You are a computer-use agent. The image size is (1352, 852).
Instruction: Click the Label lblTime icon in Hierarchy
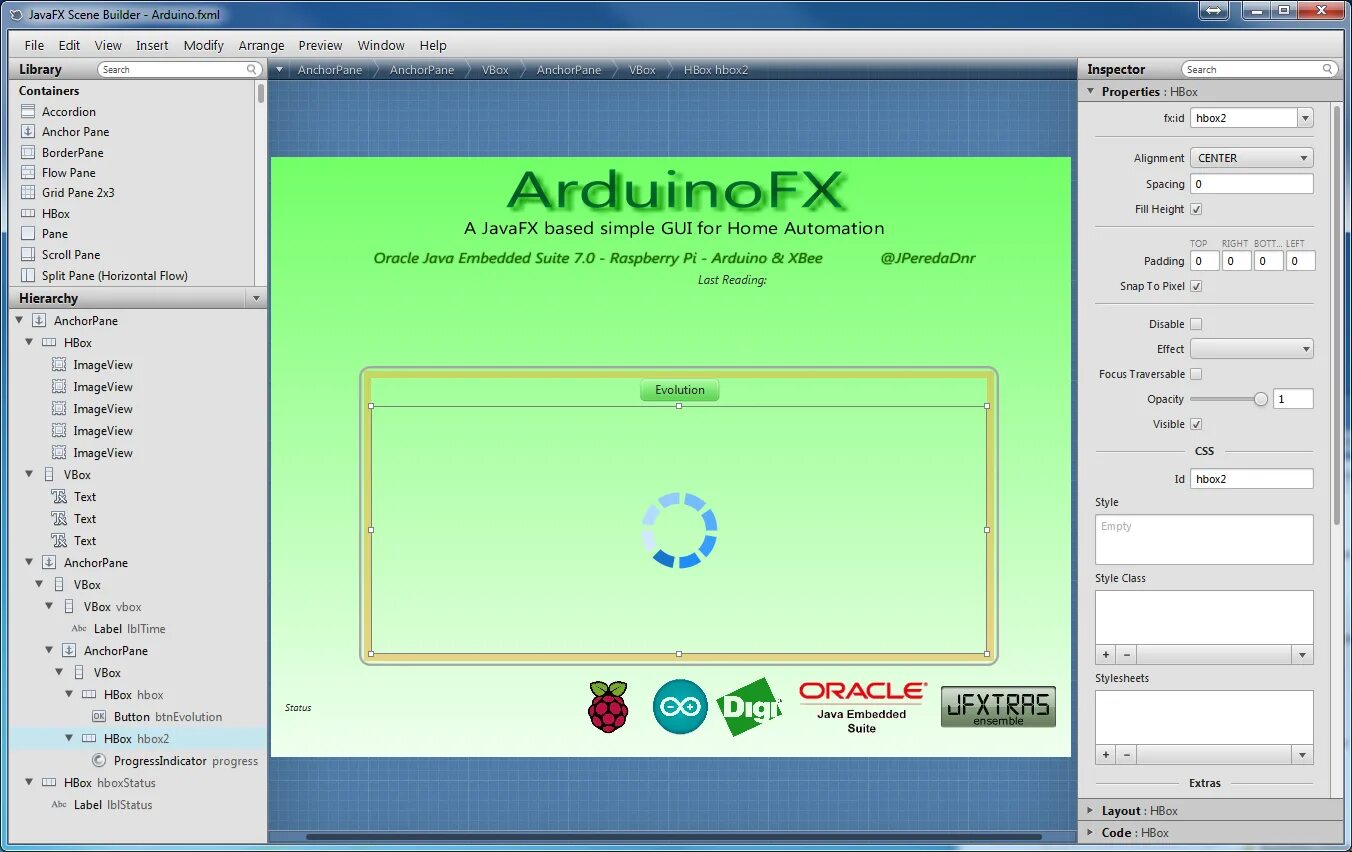click(x=79, y=629)
